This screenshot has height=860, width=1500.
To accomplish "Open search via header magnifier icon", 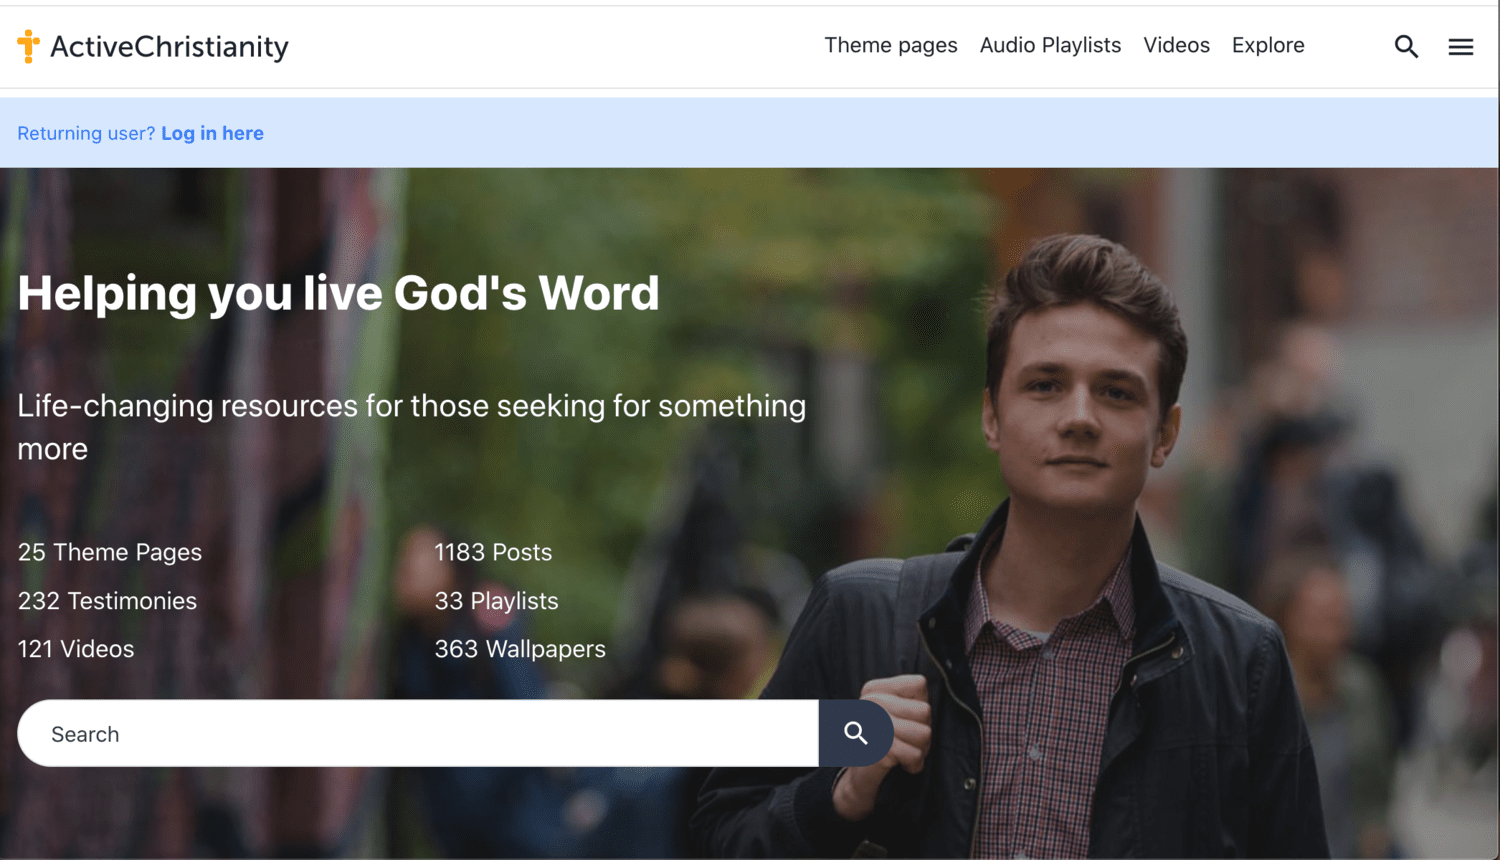I will click(1406, 46).
